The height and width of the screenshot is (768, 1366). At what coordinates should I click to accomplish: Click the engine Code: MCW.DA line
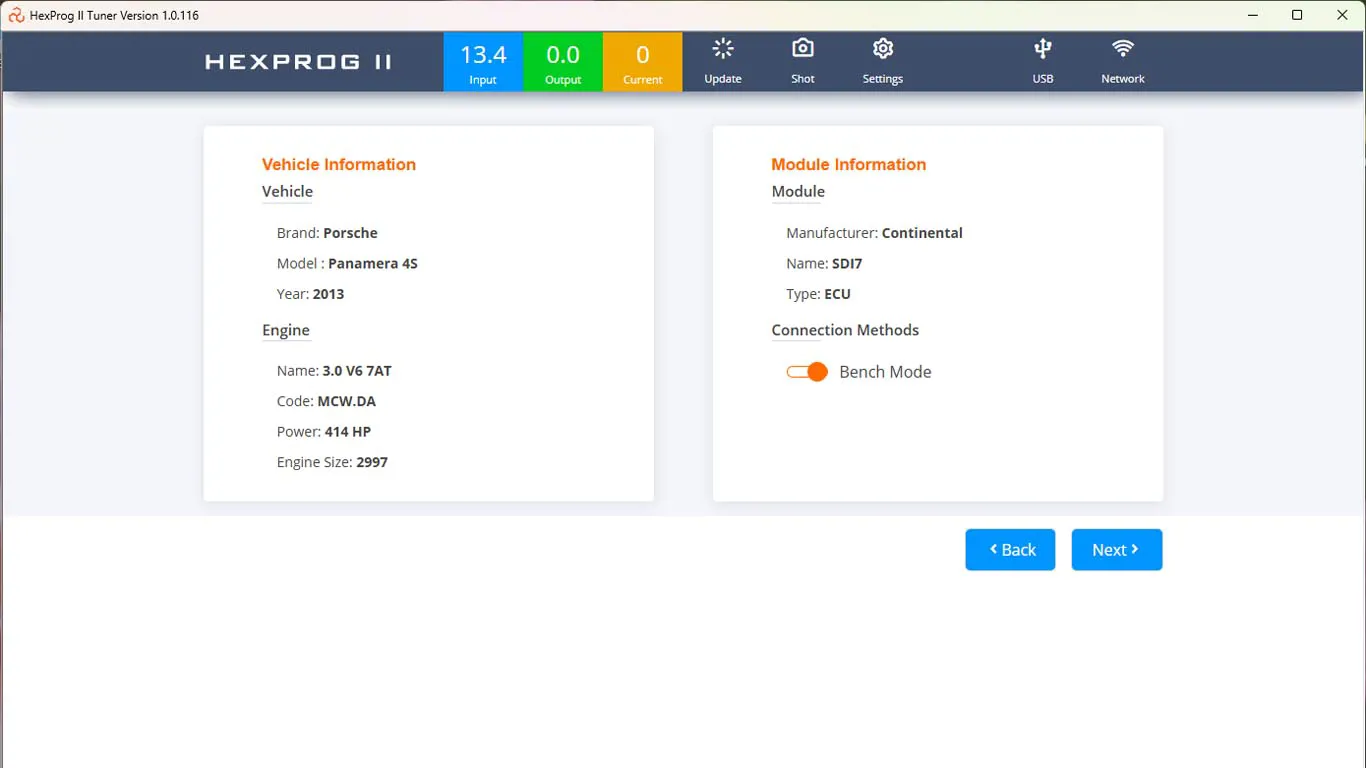[x=326, y=401]
